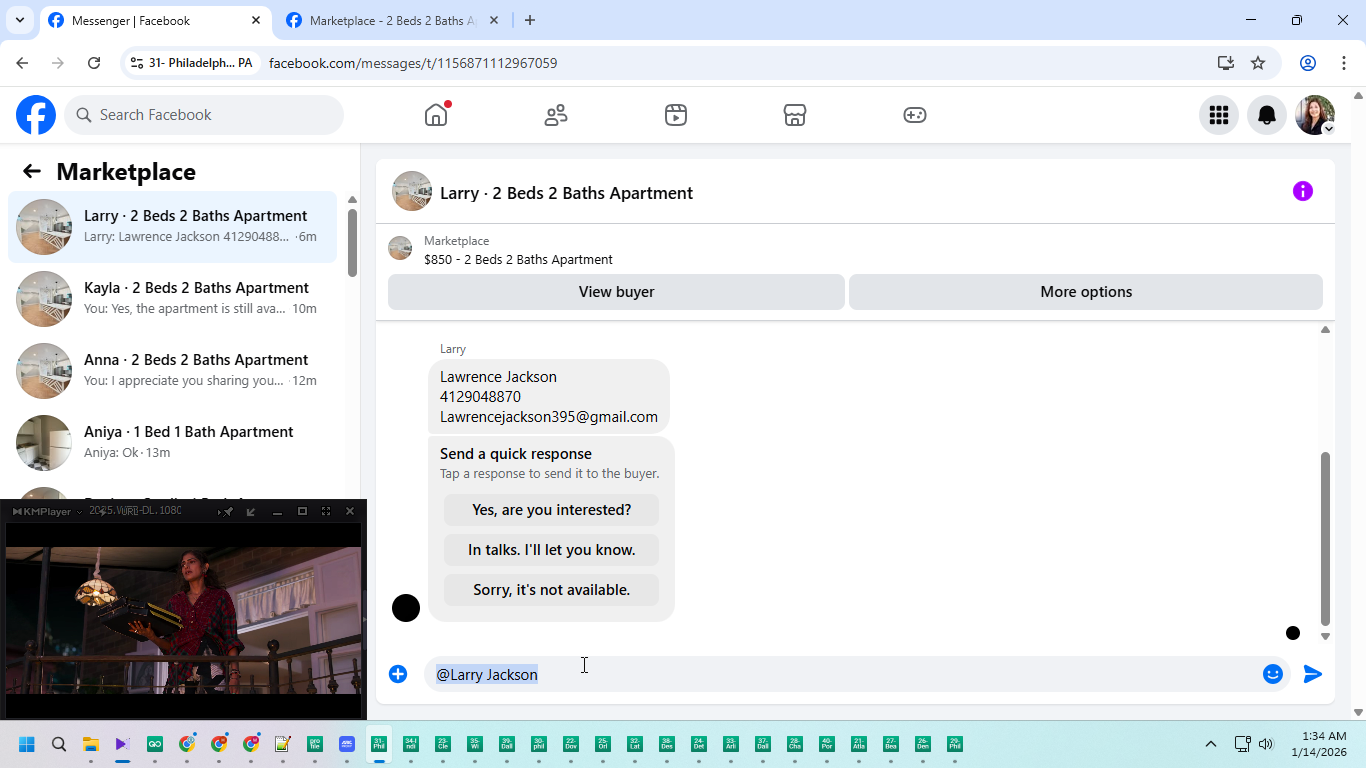The height and width of the screenshot is (768, 1366).
Task: Open the emoji picker in message box
Action: [x=1273, y=674]
